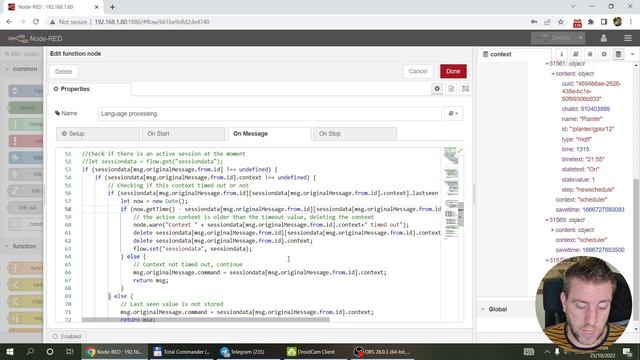
Task: Go back in browser history
Action: point(9,22)
